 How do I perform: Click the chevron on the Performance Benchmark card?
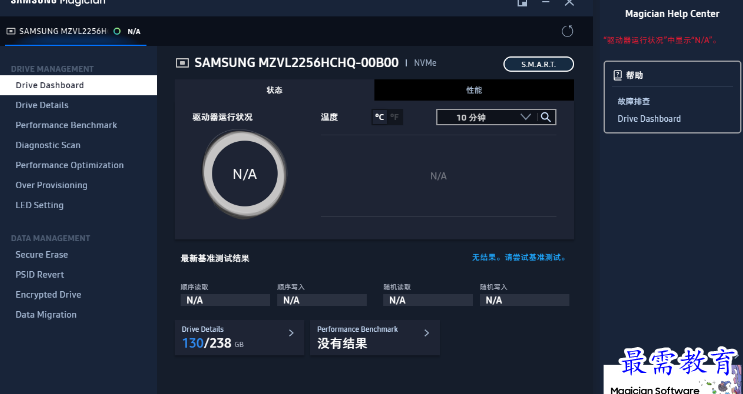click(426, 333)
